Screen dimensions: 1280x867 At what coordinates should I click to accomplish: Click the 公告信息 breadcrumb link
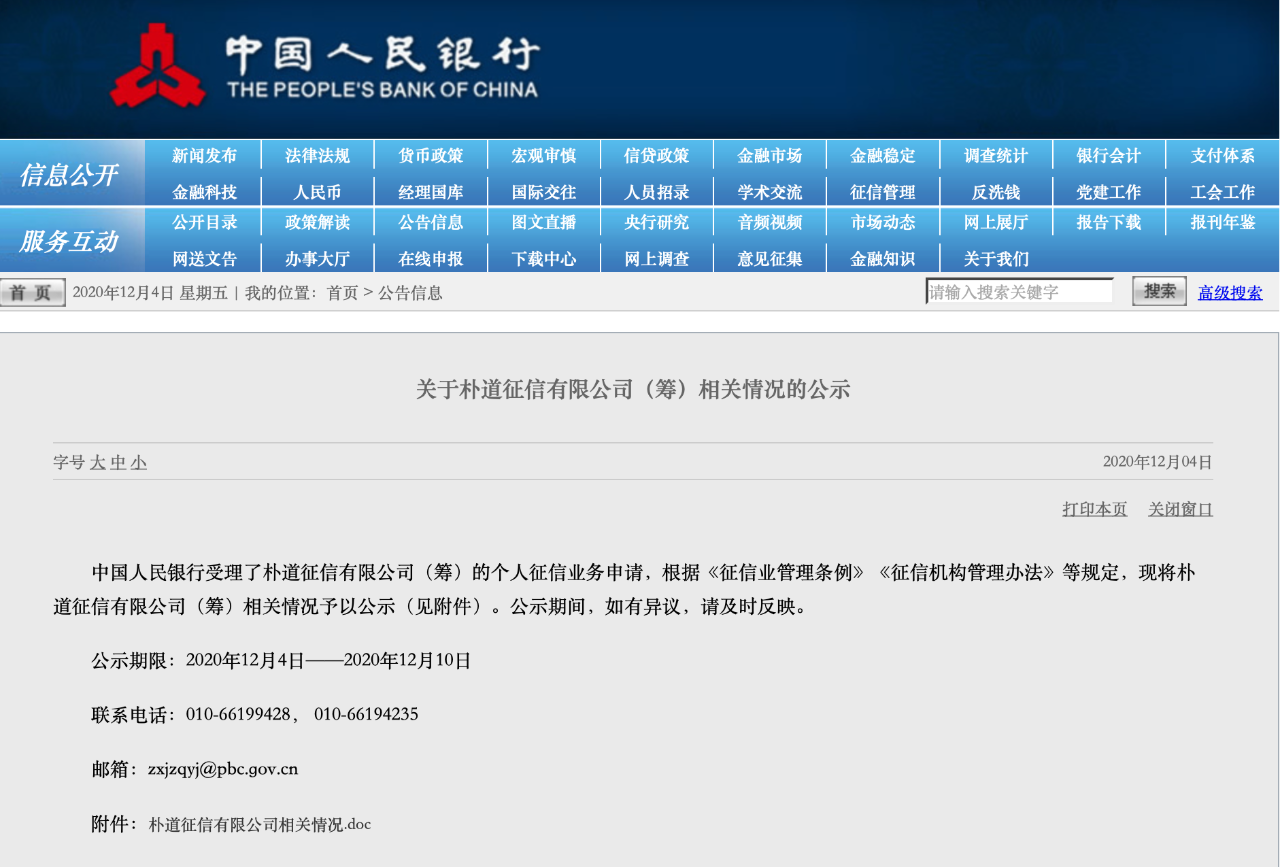point(410,293)
